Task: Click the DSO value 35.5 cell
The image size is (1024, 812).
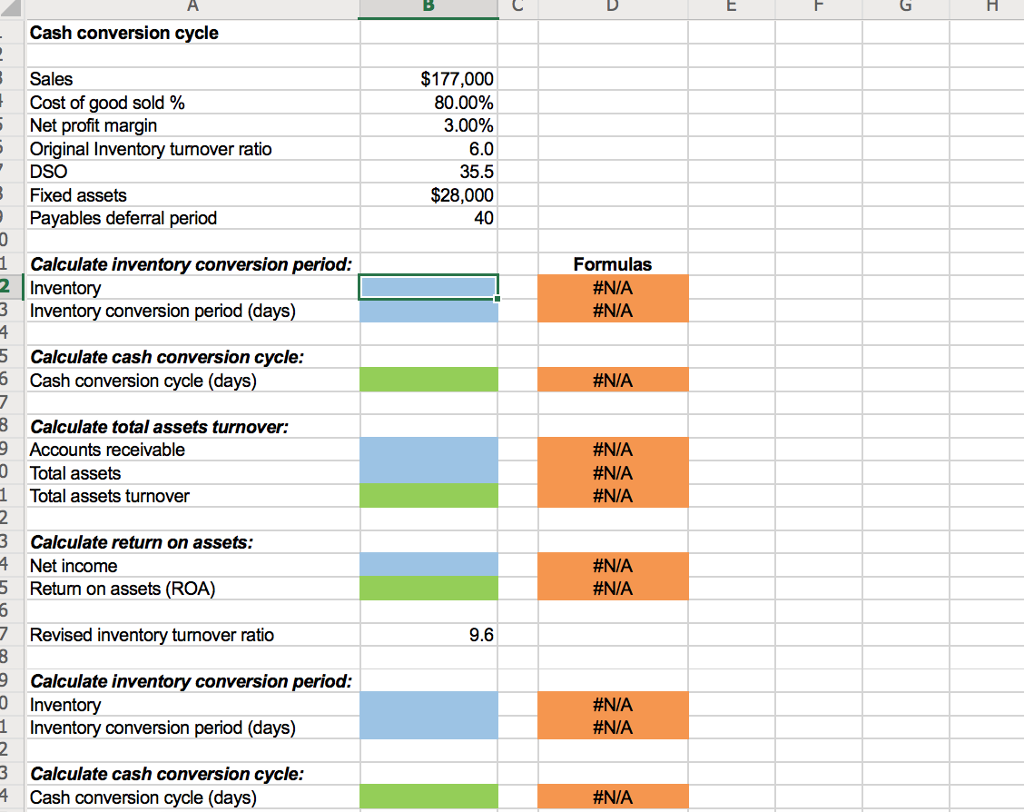Action: 428,172
